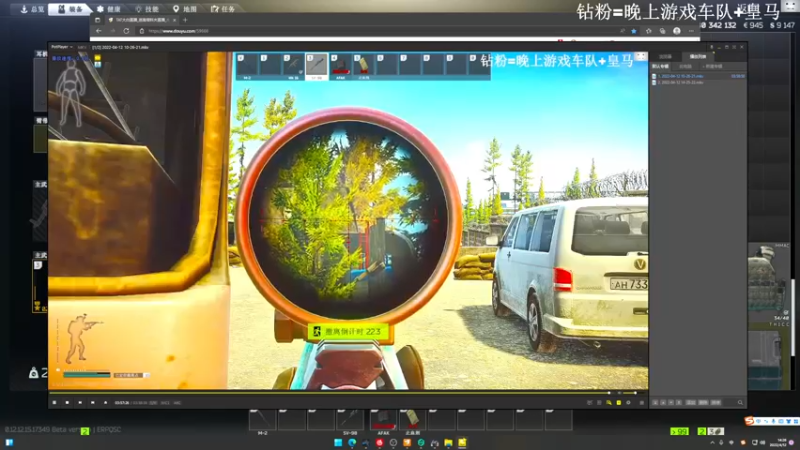Open a new browser tab

185,20
